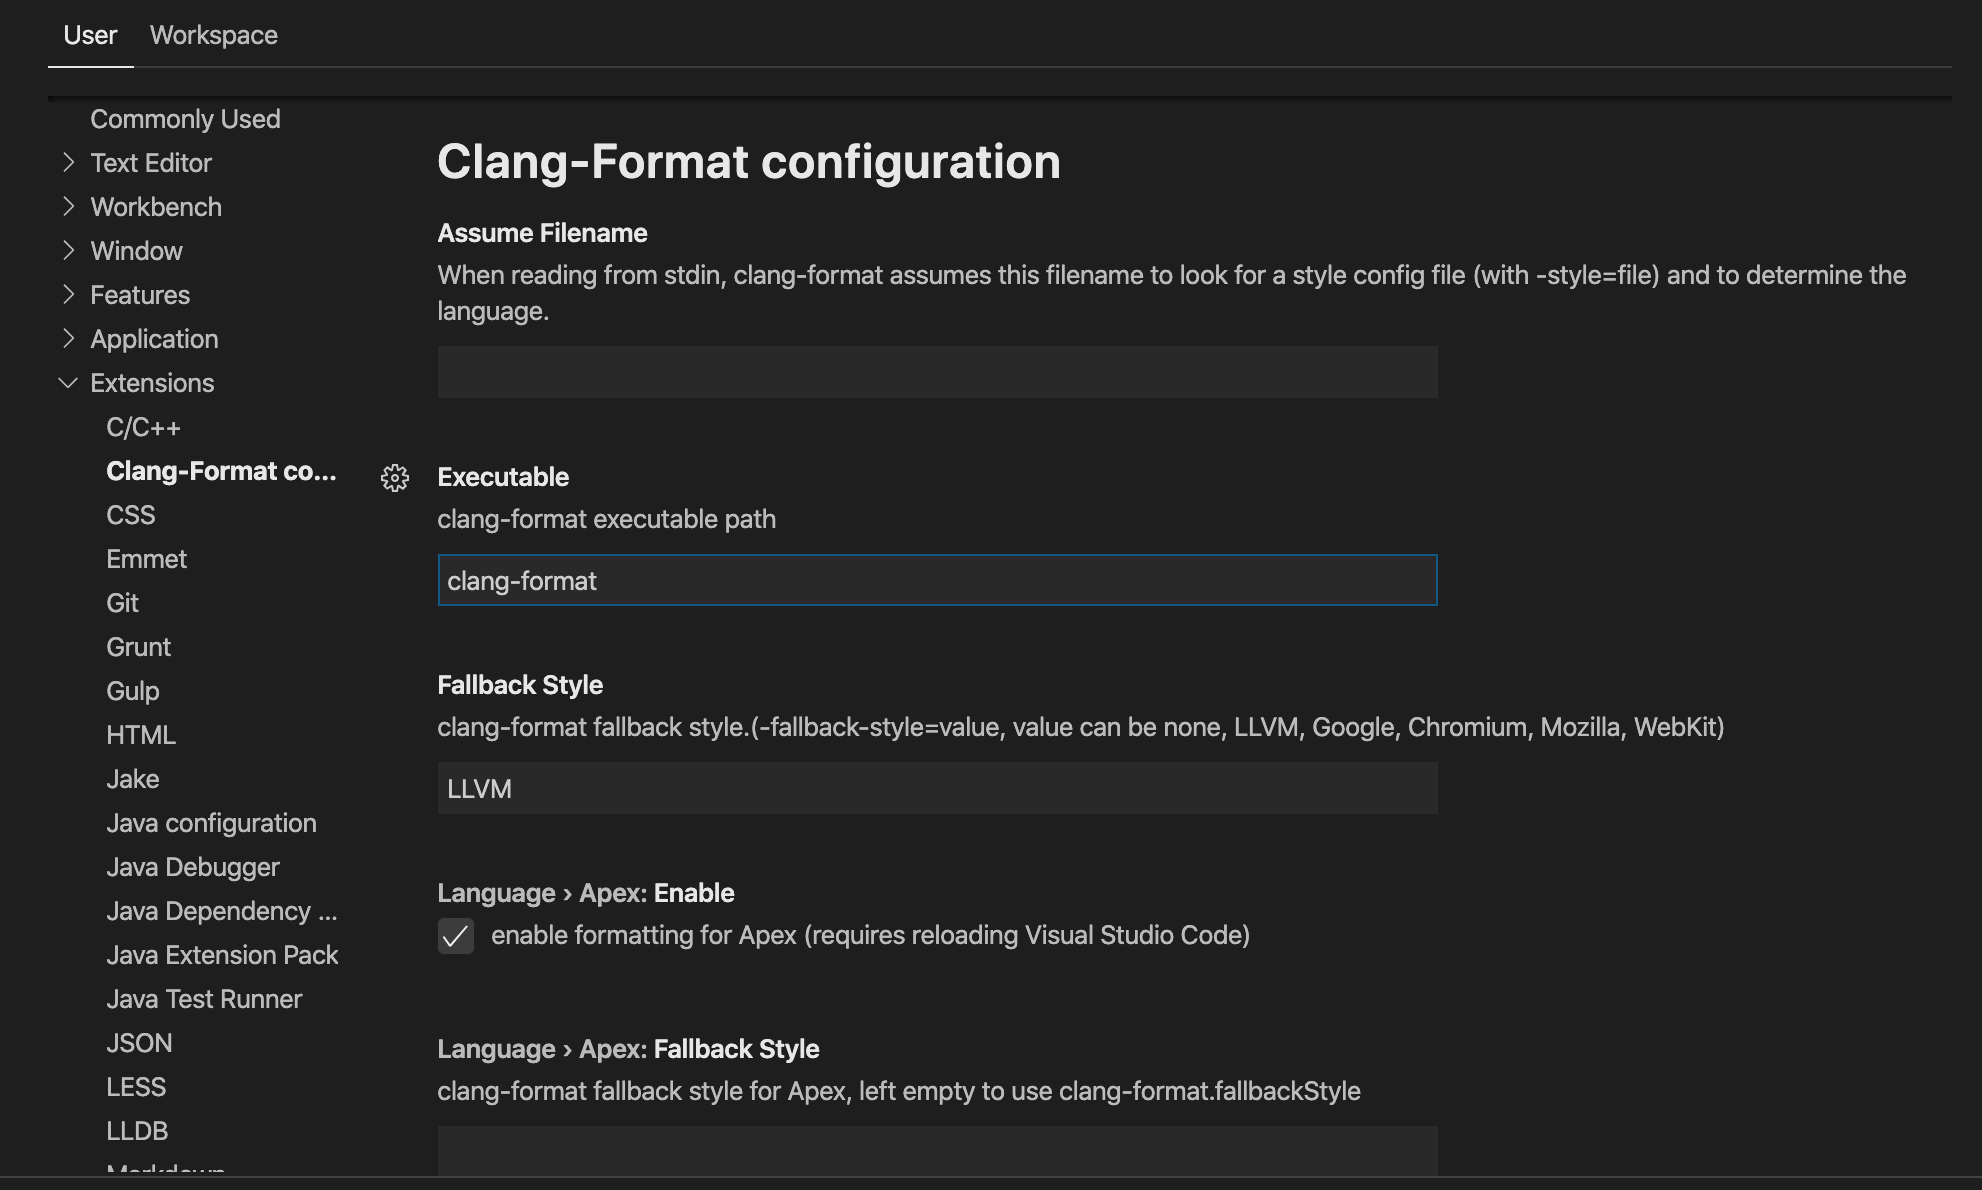Switch to the Workspace settings tab
Image resolution: width=1982 pixels, height=1190 pixels.
213,35
